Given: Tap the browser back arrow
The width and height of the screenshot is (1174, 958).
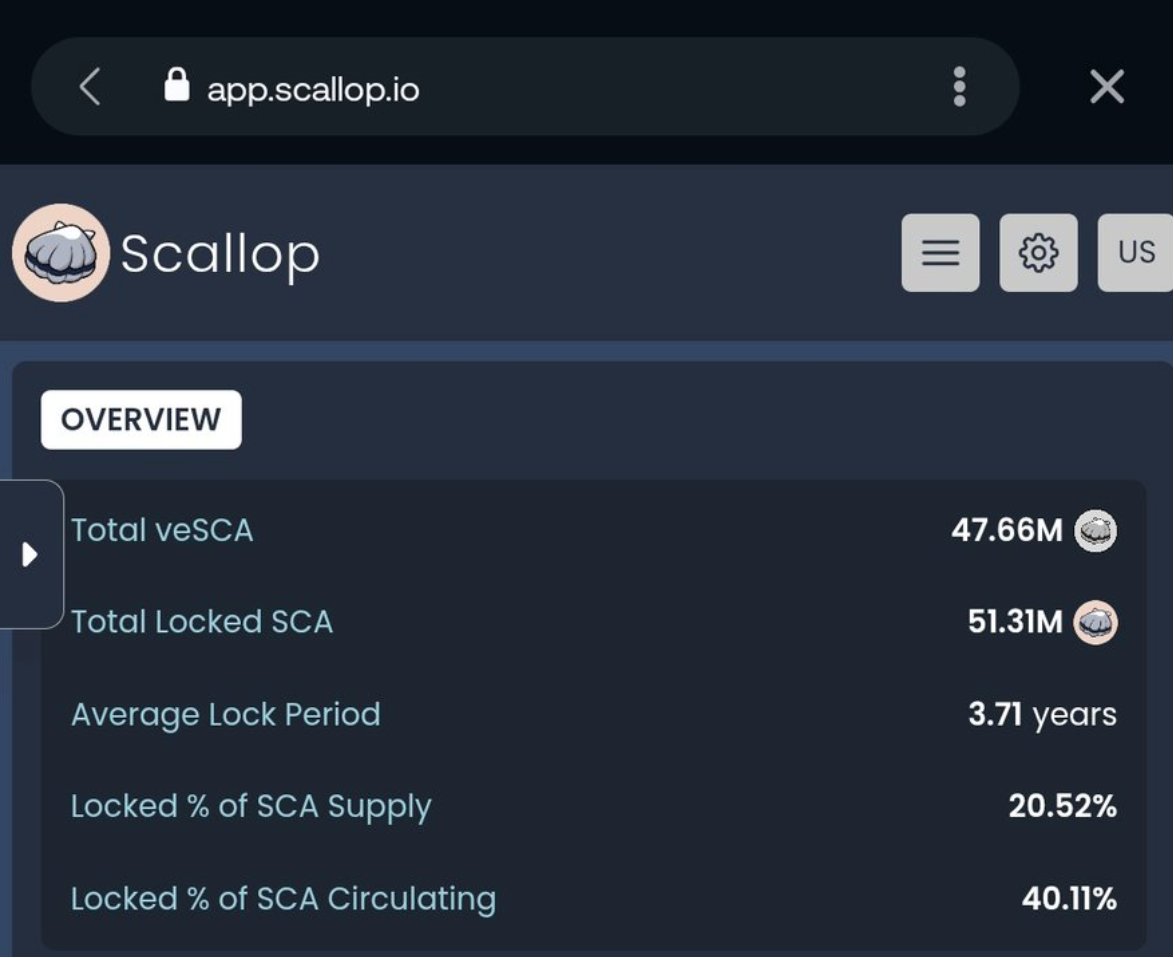Looking at the screenshot, I should coord(90,88).
